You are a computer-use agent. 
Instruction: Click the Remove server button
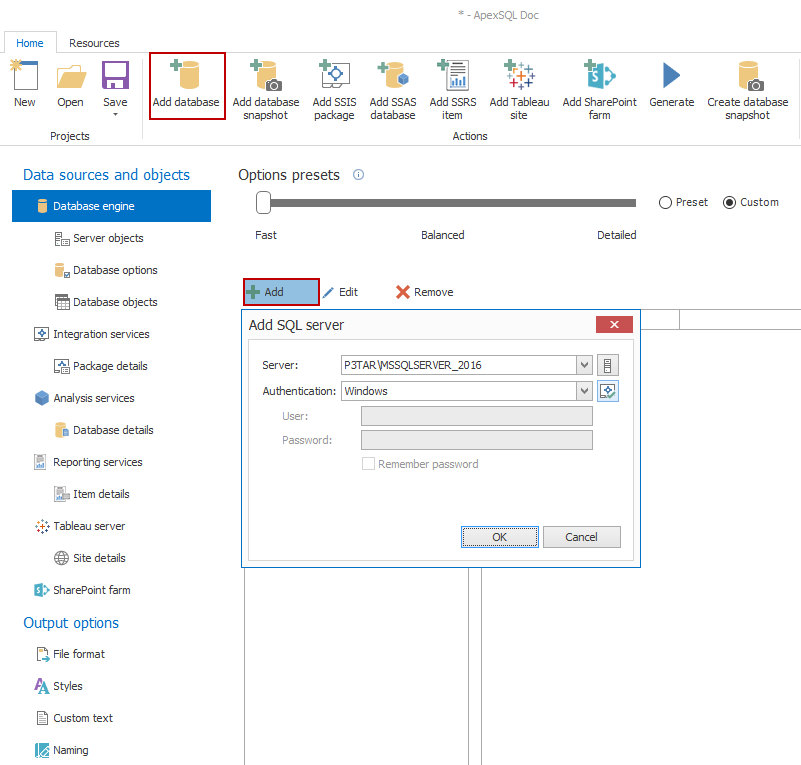(424, 292)
